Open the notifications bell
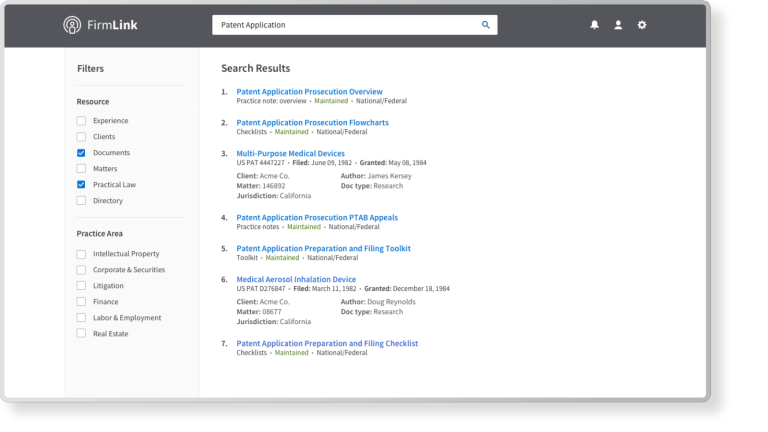Image resolution: width=768 pixels, height=432 pixels. click(594, 25)
